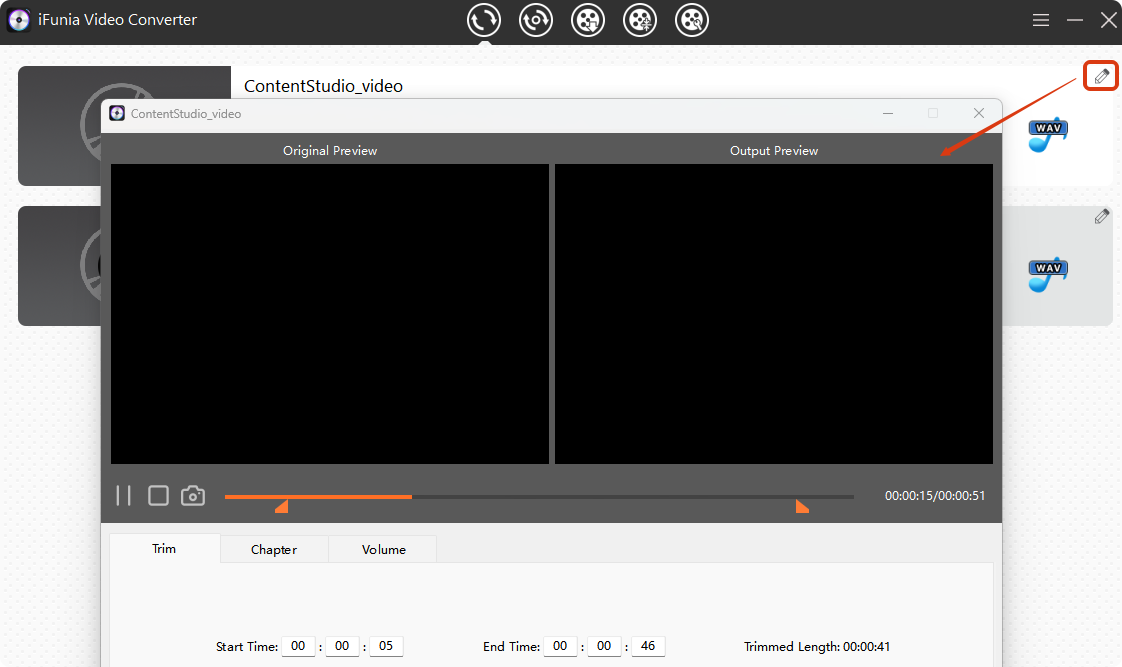Click the DVD rip icon in top toolbar
The width and height of the screenshot is (1122, 667).
pyautogui.click(x=536, y=20)
